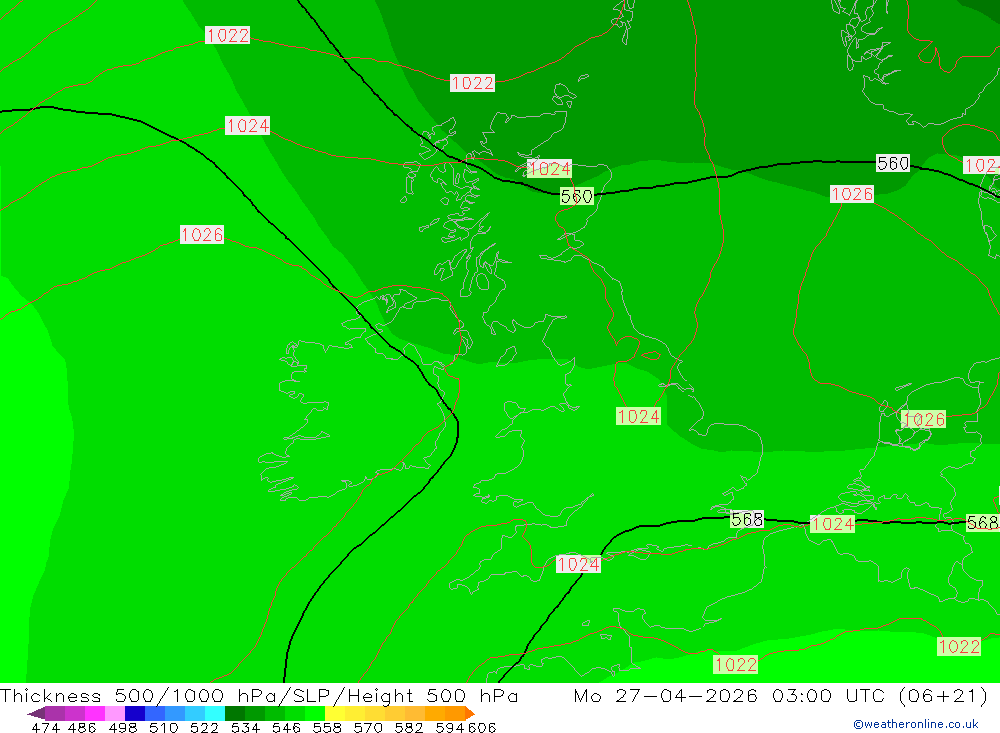The width and height of the screenshot is (1000, 733).
Task: Click the 568 contour label near southeast England
Action: click(747, 519)
